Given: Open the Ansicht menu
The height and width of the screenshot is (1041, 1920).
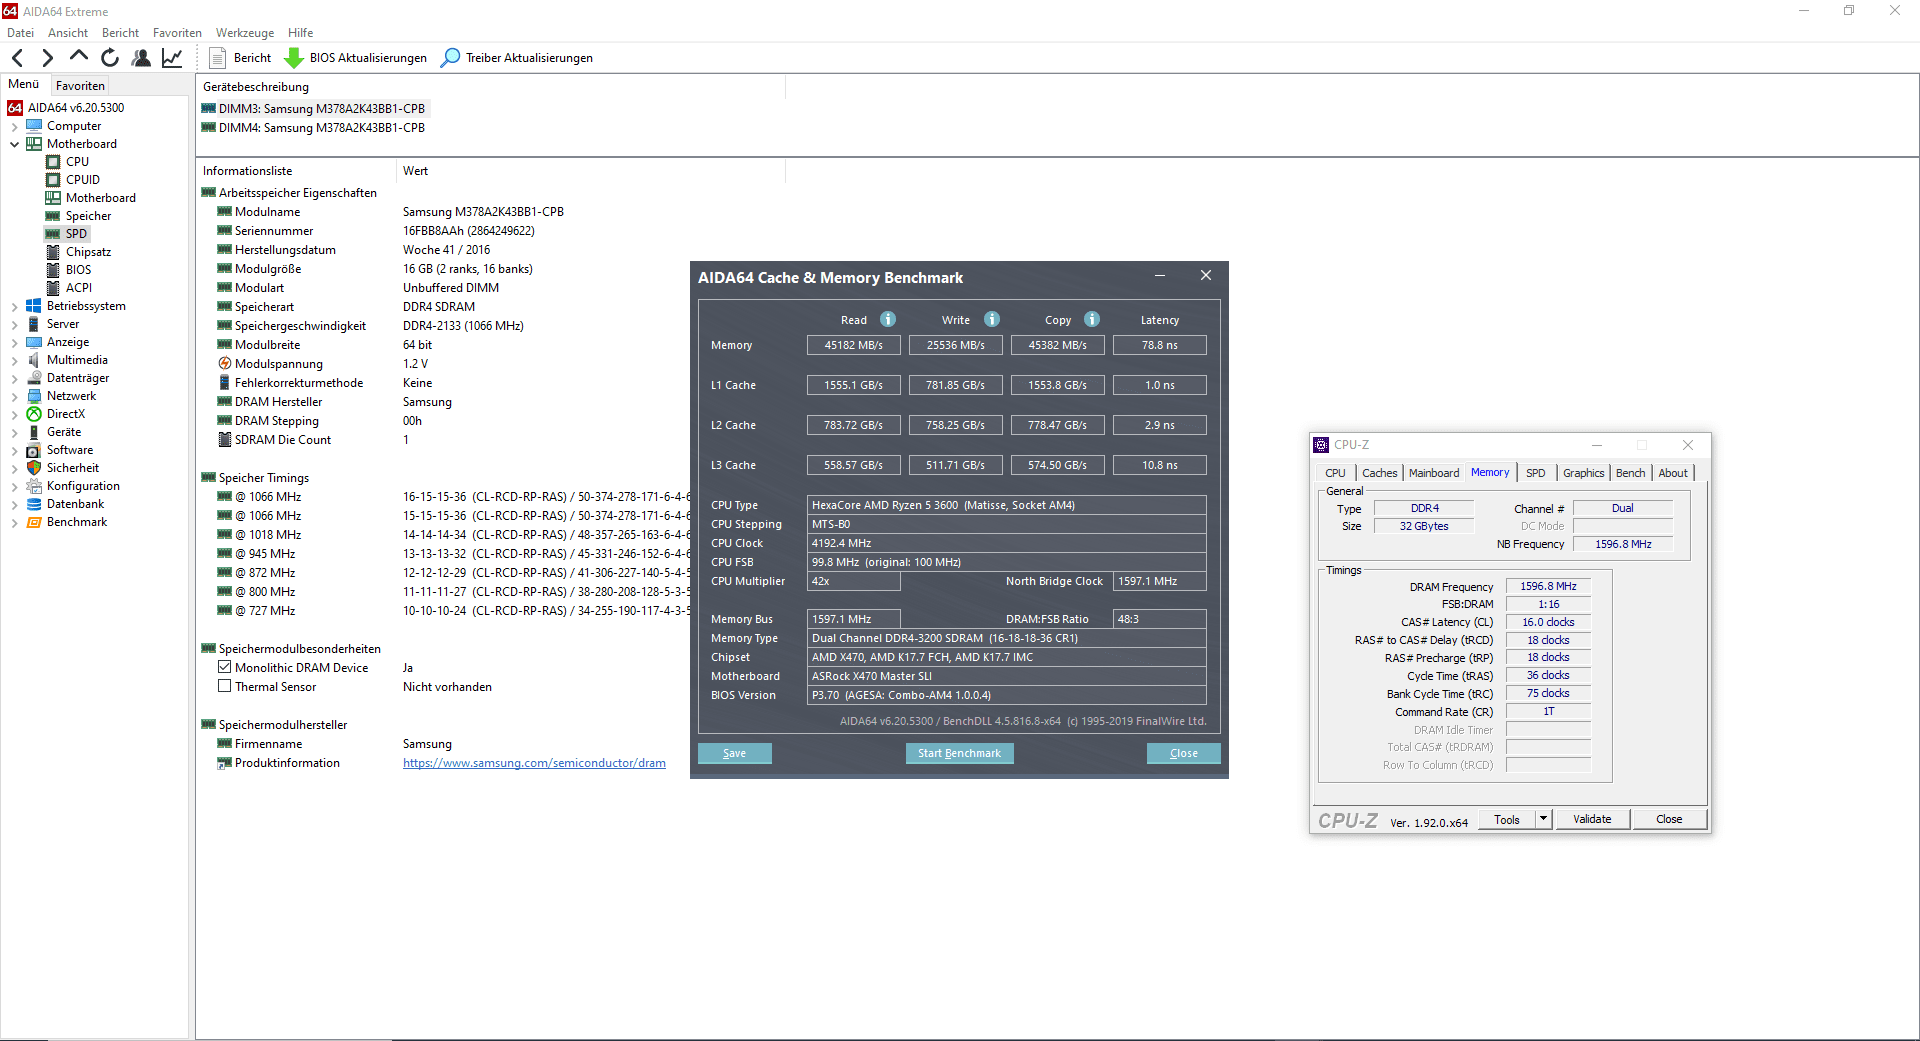Looking at the screenshot, I should click(68, 33).
